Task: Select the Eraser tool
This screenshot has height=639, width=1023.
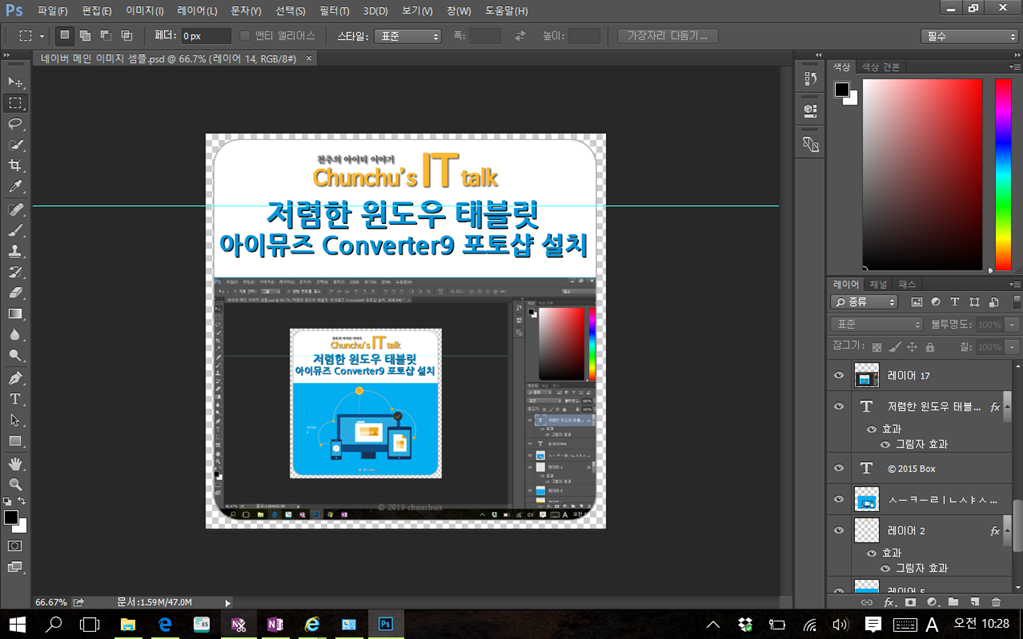Action: pos(15,293)
